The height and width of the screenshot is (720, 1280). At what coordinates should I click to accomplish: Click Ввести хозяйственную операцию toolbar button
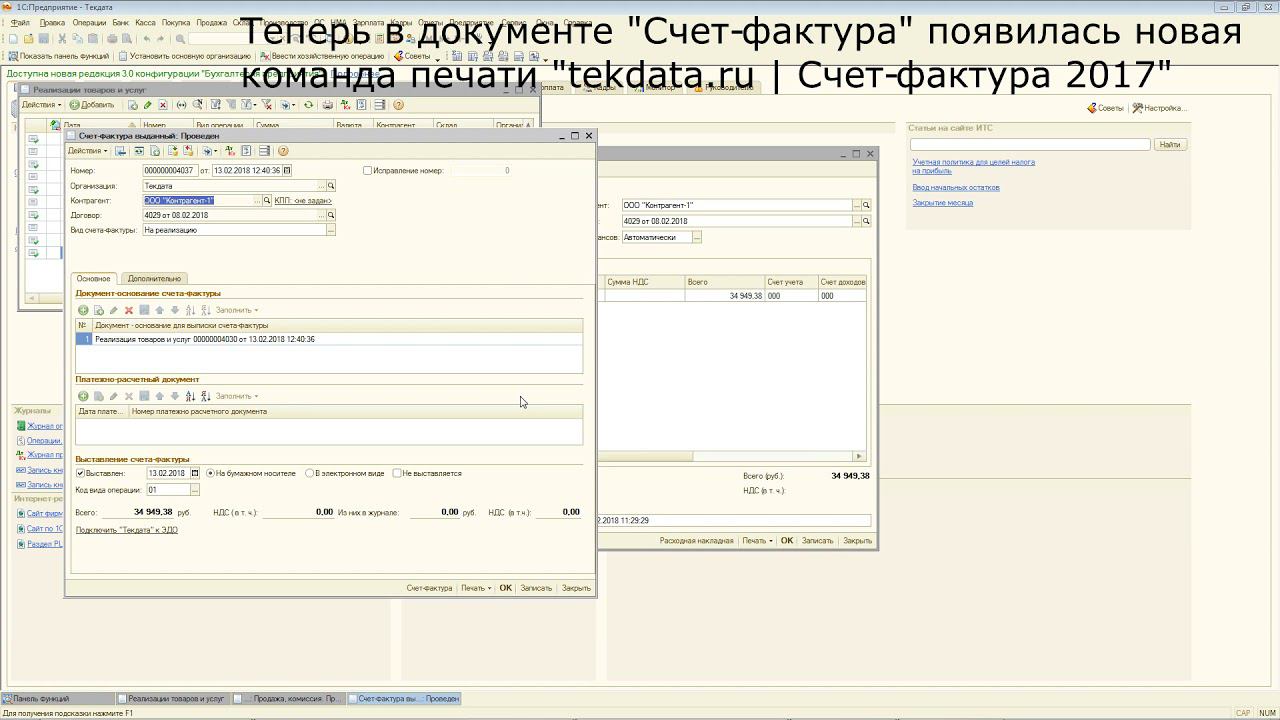(x=322, y=56)
